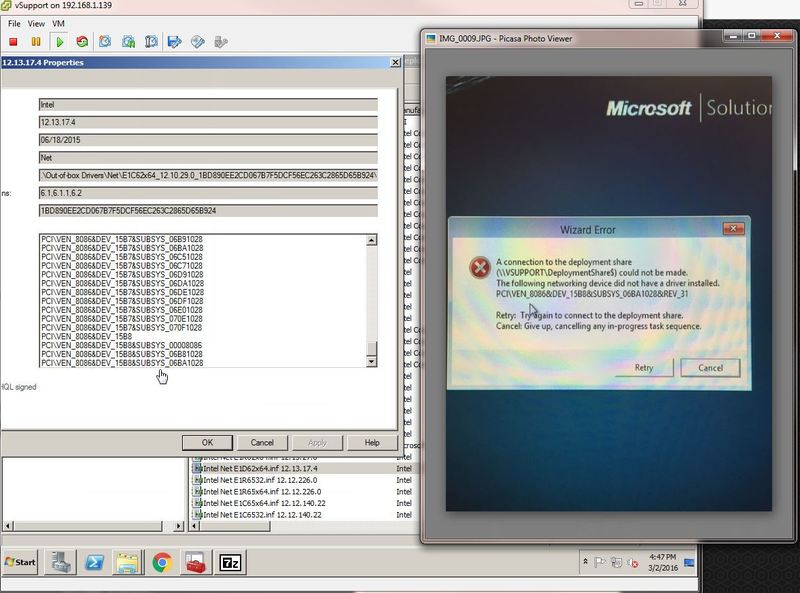Open Windows PowerShell from the taskbar

pos(94,562)
